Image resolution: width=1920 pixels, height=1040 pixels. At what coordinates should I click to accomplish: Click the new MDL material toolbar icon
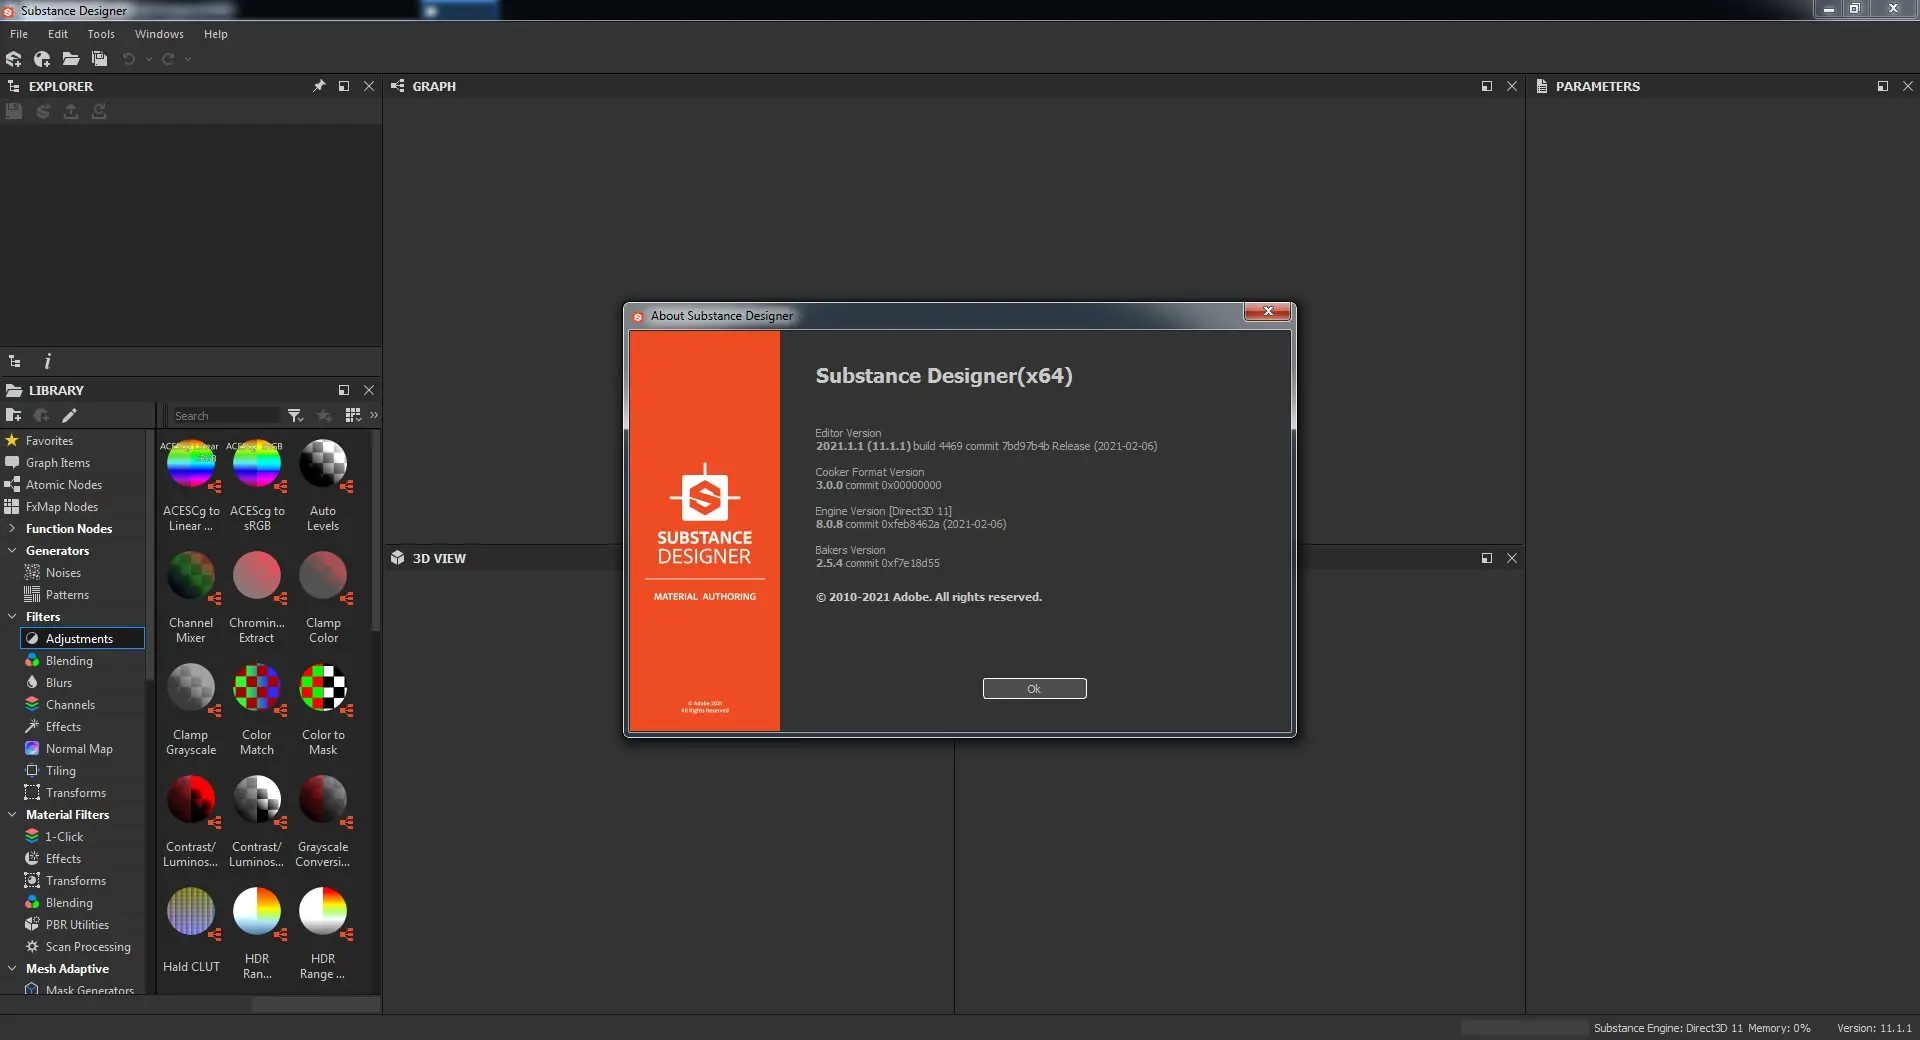(42, 59)
